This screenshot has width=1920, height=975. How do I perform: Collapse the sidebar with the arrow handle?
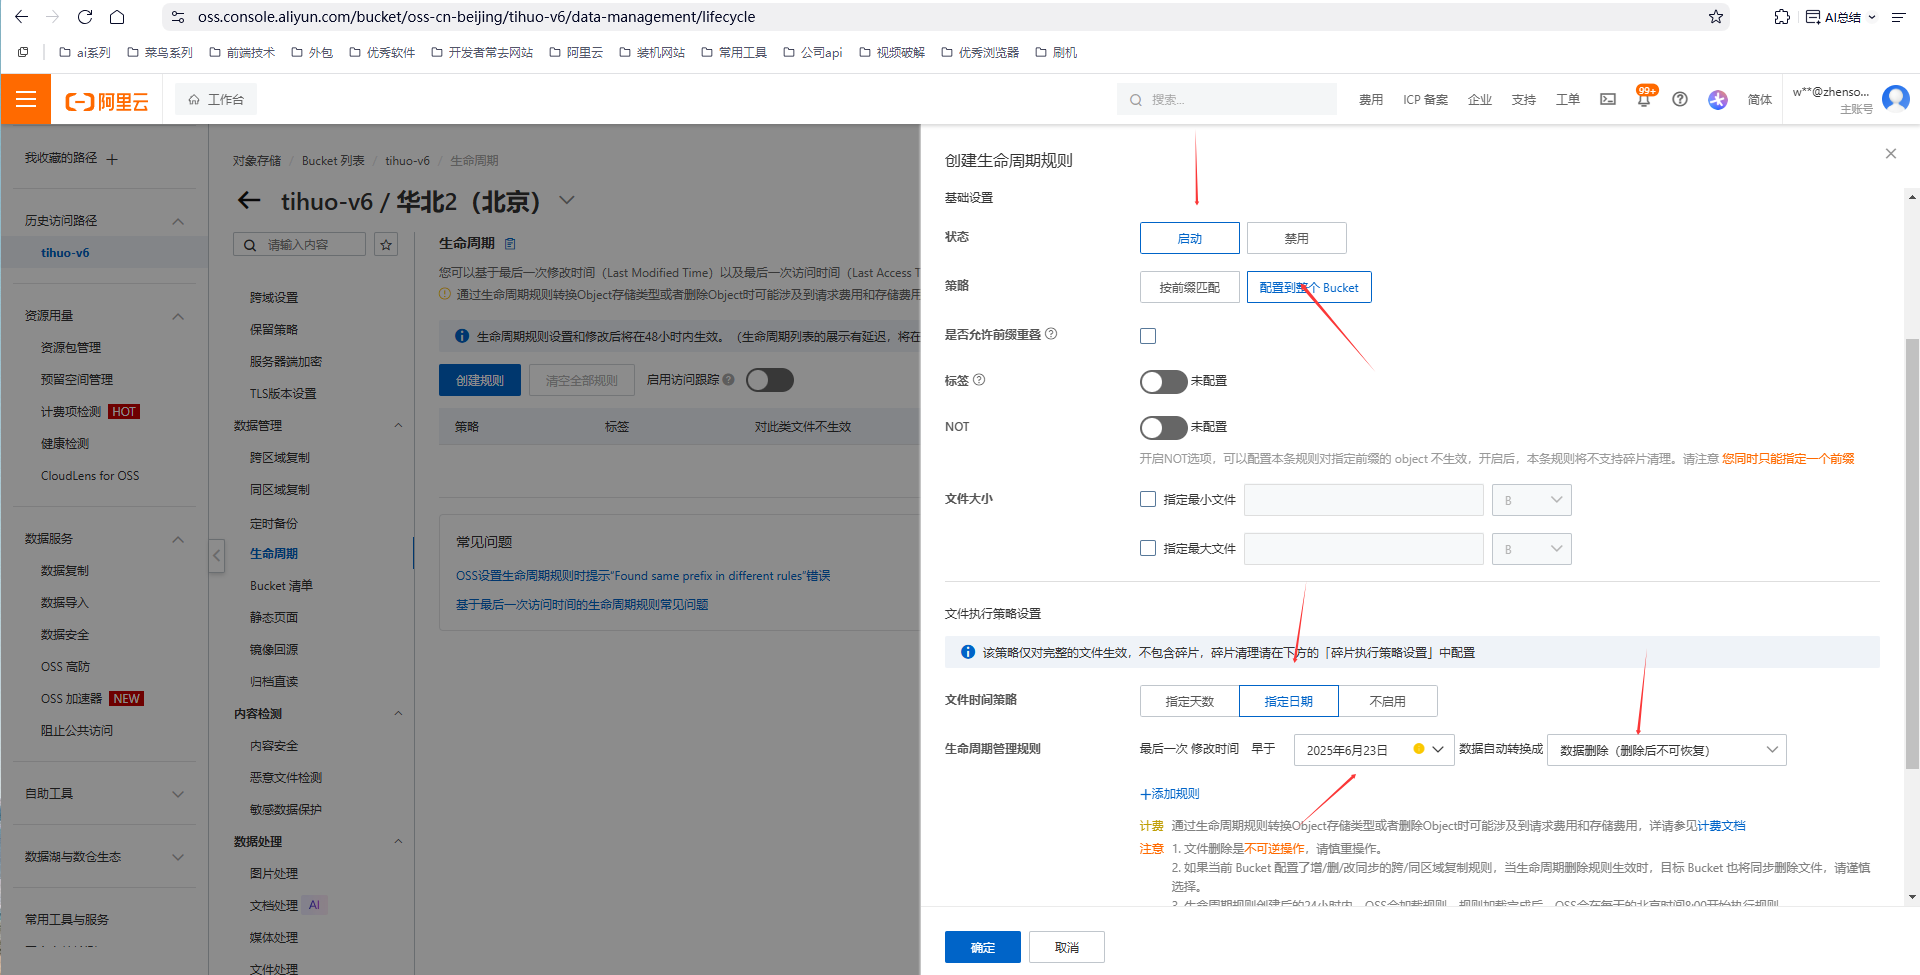pos(216,555)
